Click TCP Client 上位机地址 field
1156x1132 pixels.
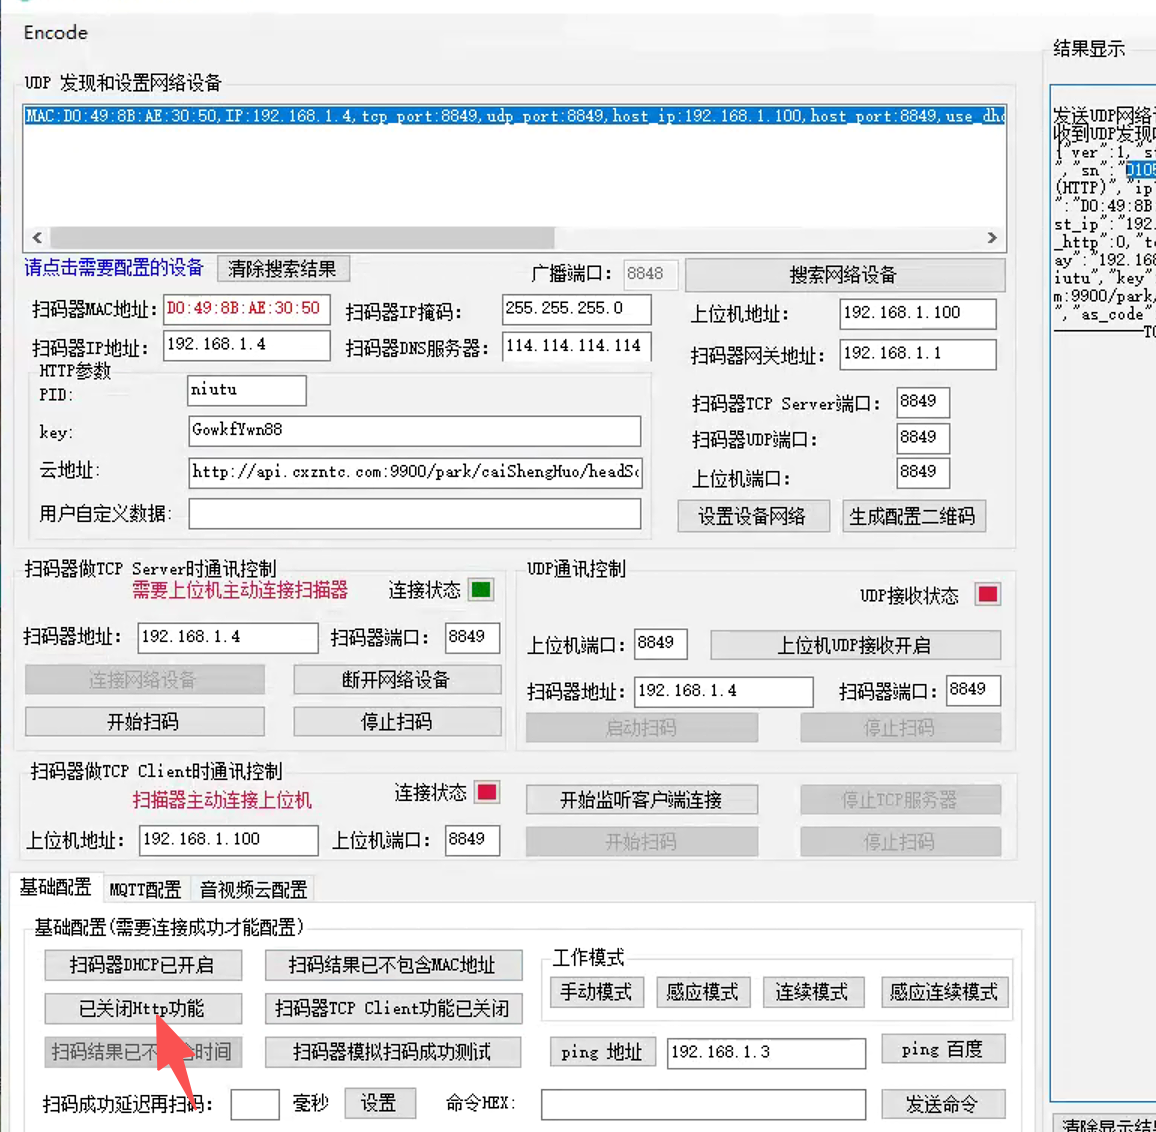point(229,840)
